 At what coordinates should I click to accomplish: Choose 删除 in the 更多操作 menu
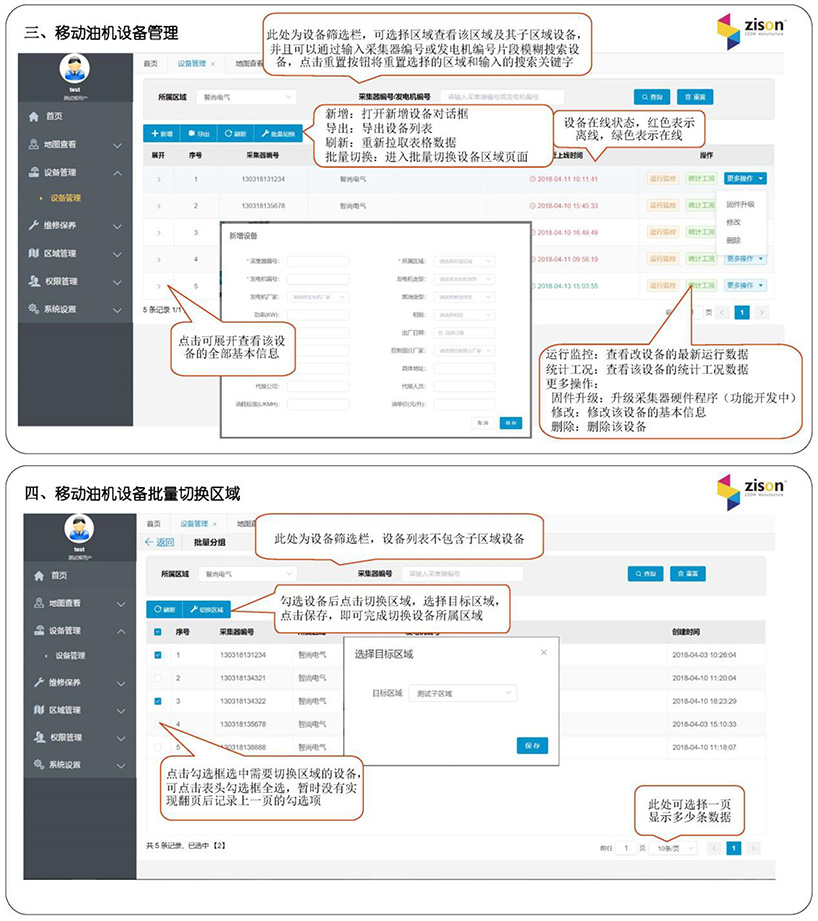click(734, 240)
